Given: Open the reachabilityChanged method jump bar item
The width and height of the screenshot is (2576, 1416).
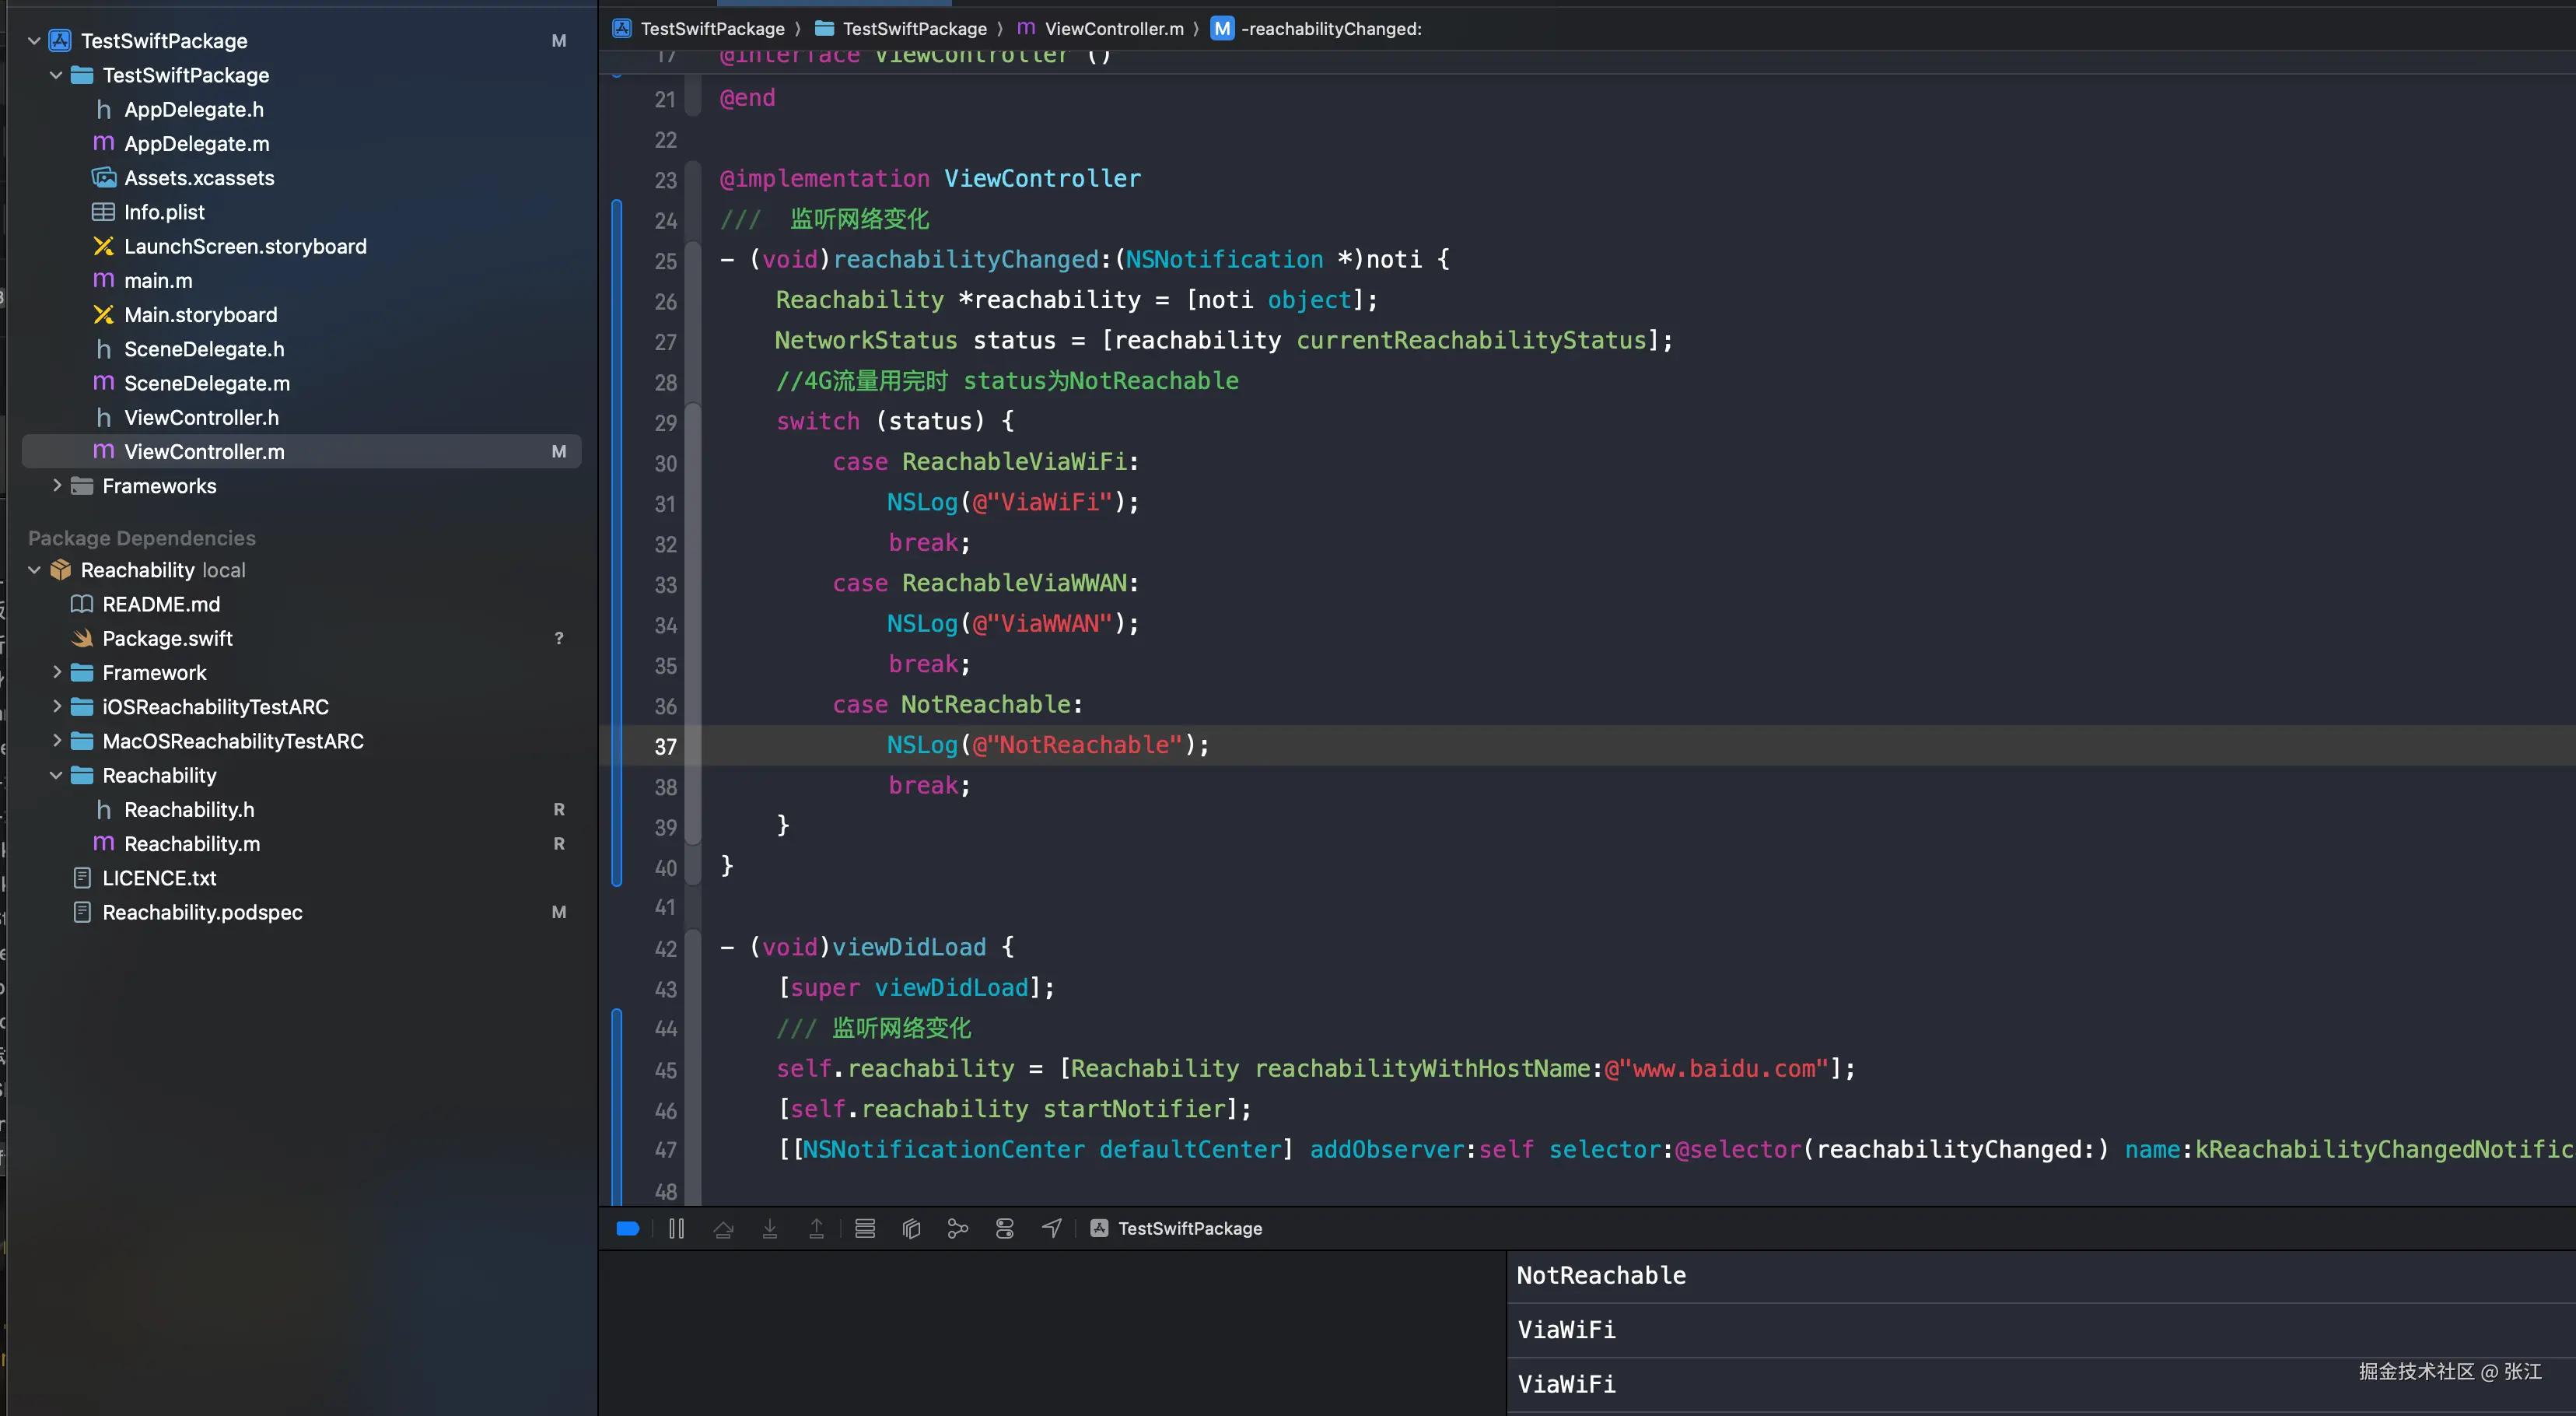Looking at the screenshot, I should coord(1329,29).
